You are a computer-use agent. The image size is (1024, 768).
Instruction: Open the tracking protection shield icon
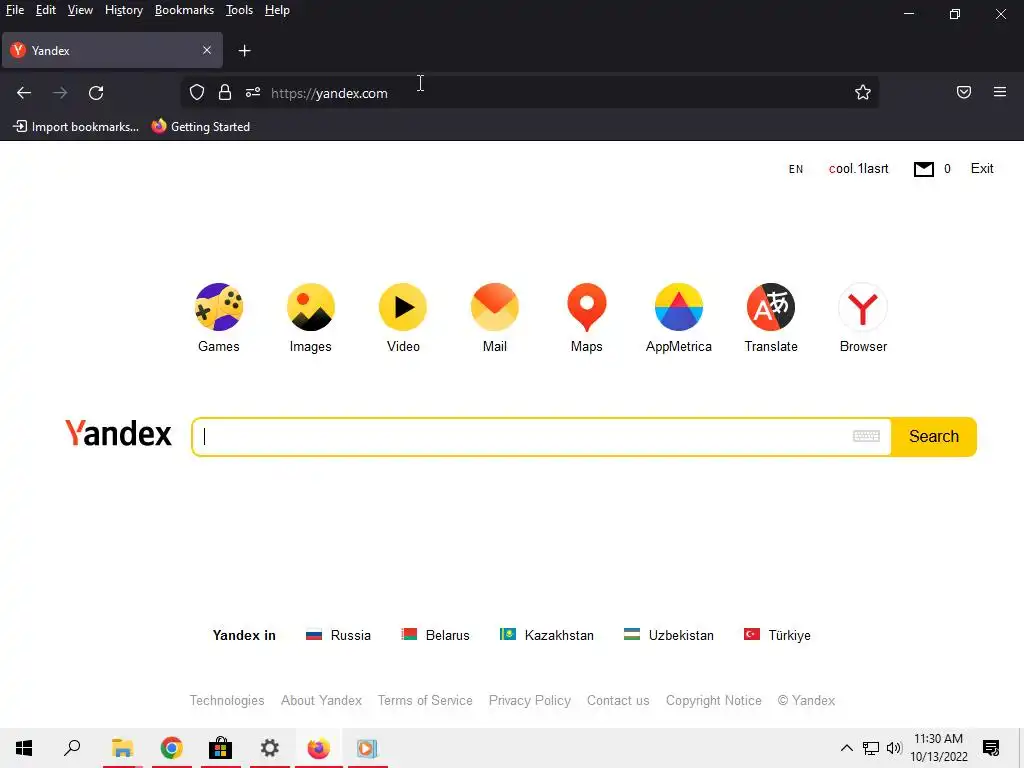[x=197, y=93]
